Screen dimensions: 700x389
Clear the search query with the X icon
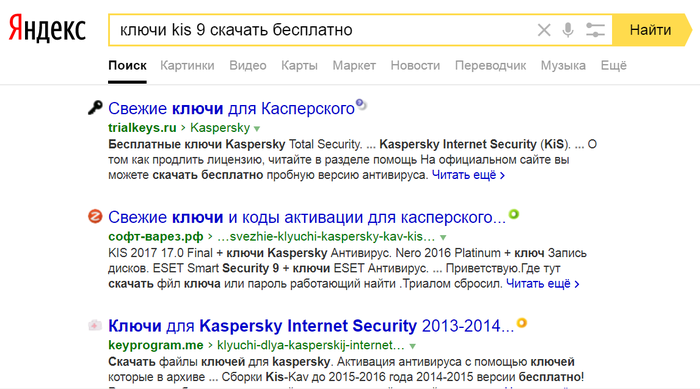point(544,30)
